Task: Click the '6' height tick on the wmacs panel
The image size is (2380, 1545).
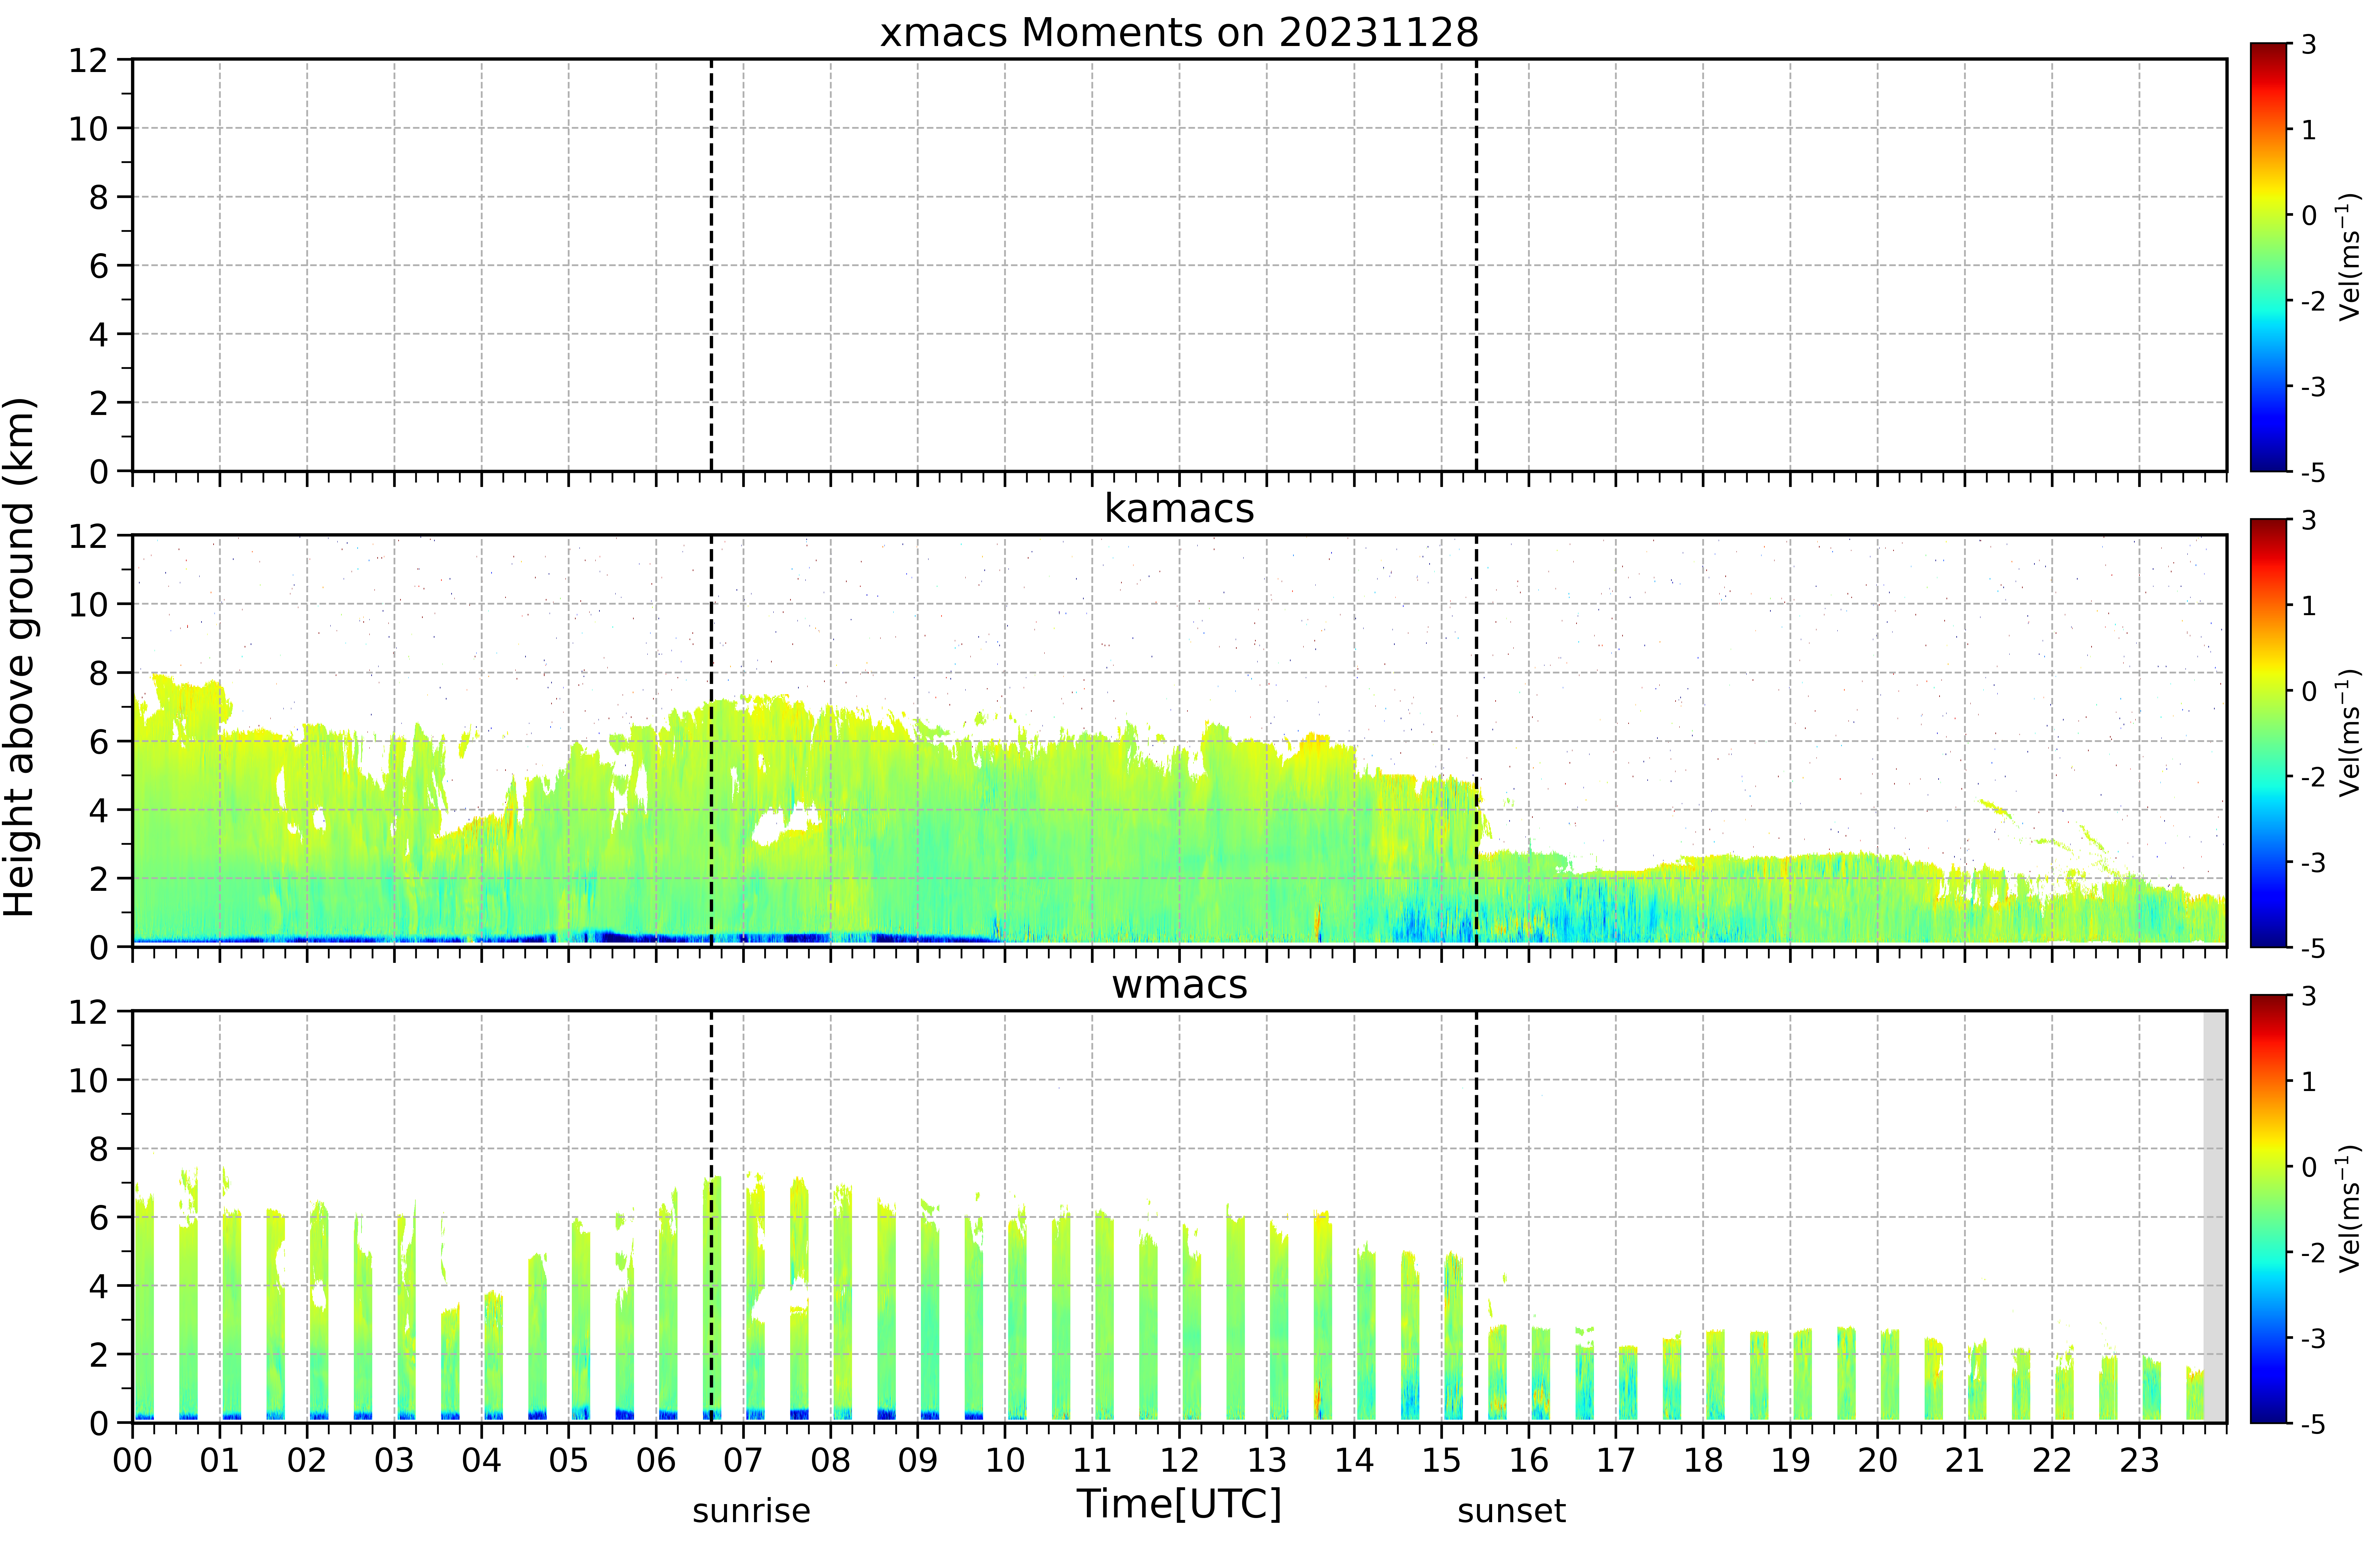Action: click(98, 1217)
